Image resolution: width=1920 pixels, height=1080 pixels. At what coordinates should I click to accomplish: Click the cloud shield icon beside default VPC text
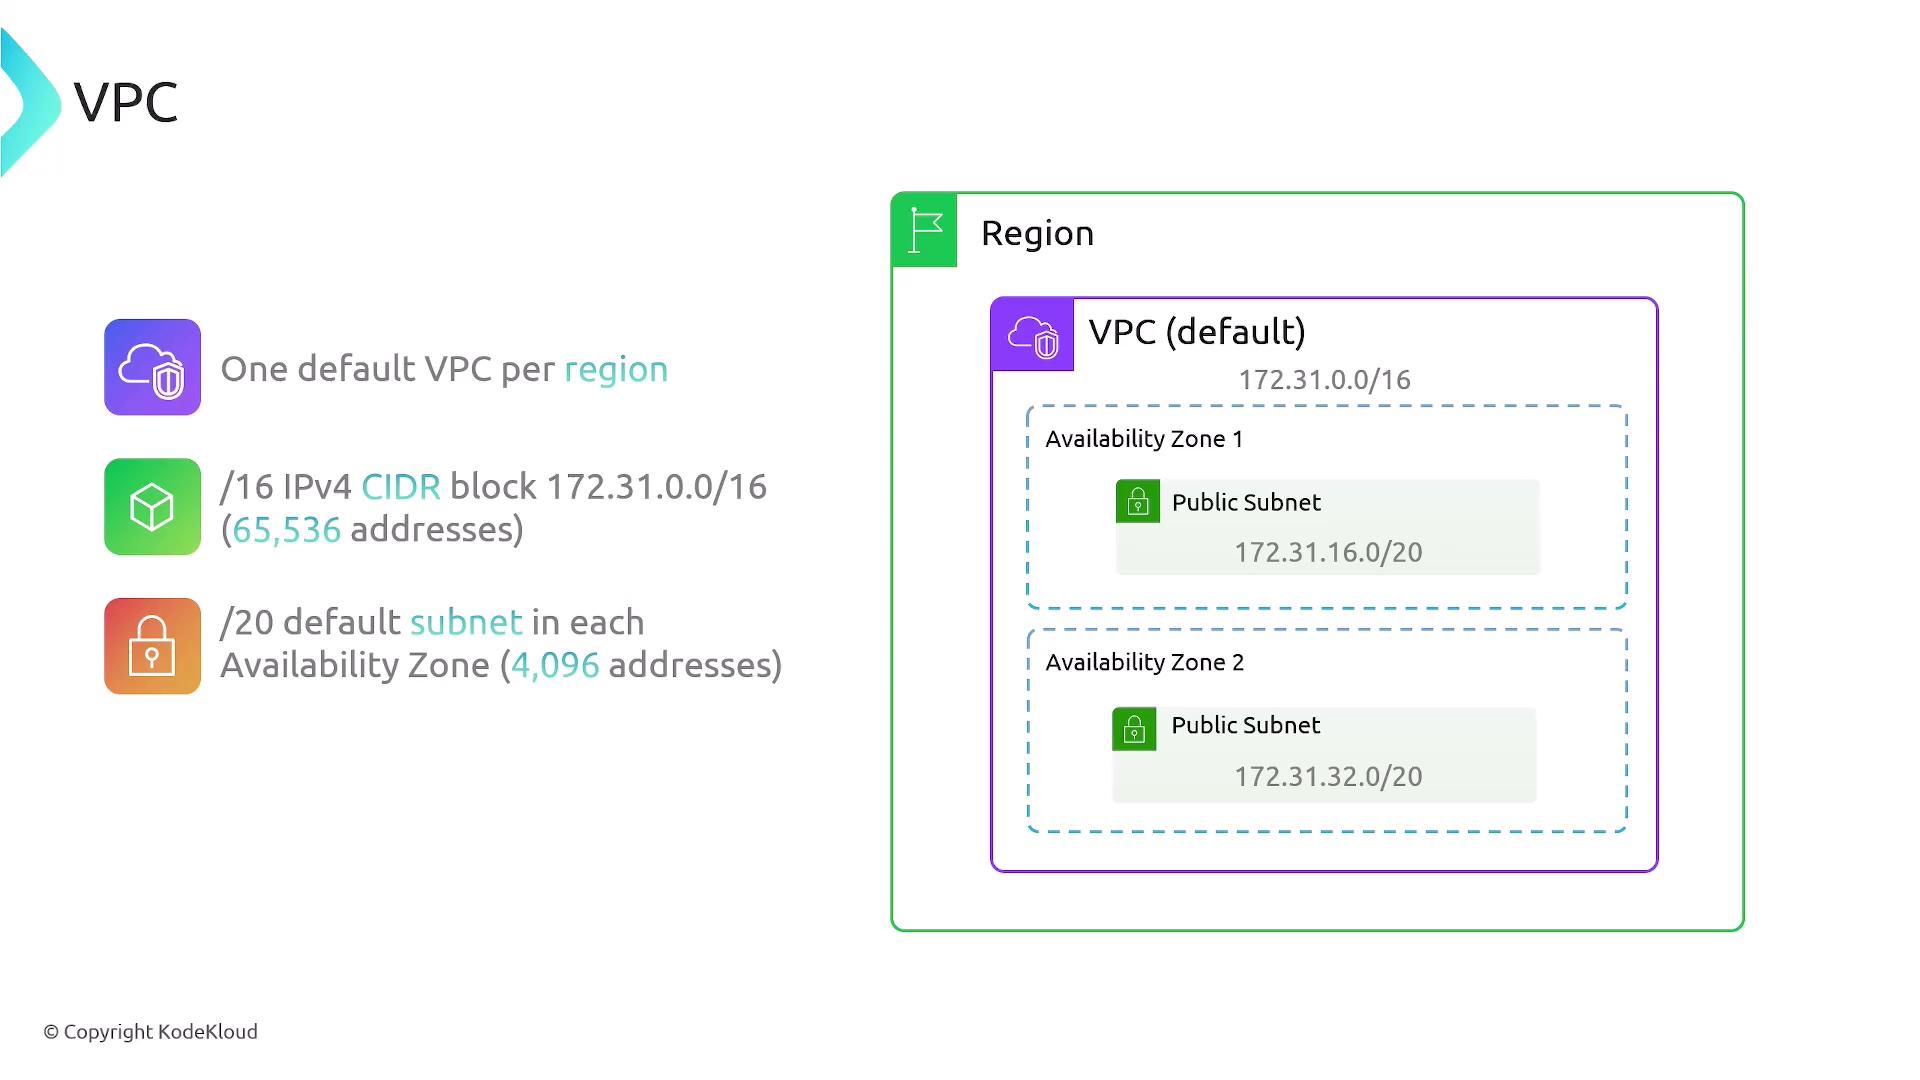click(x=152, y=367)
